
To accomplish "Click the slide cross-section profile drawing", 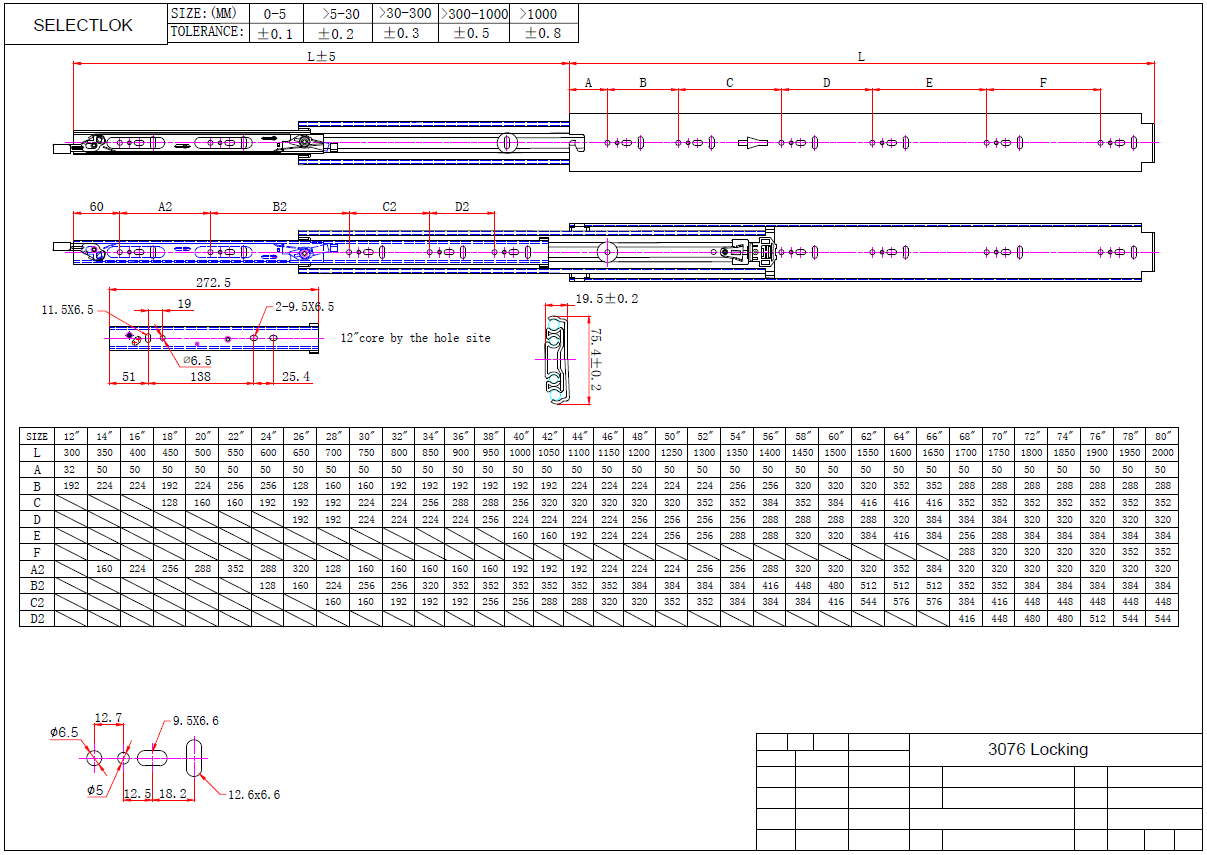I will point(557,359).
